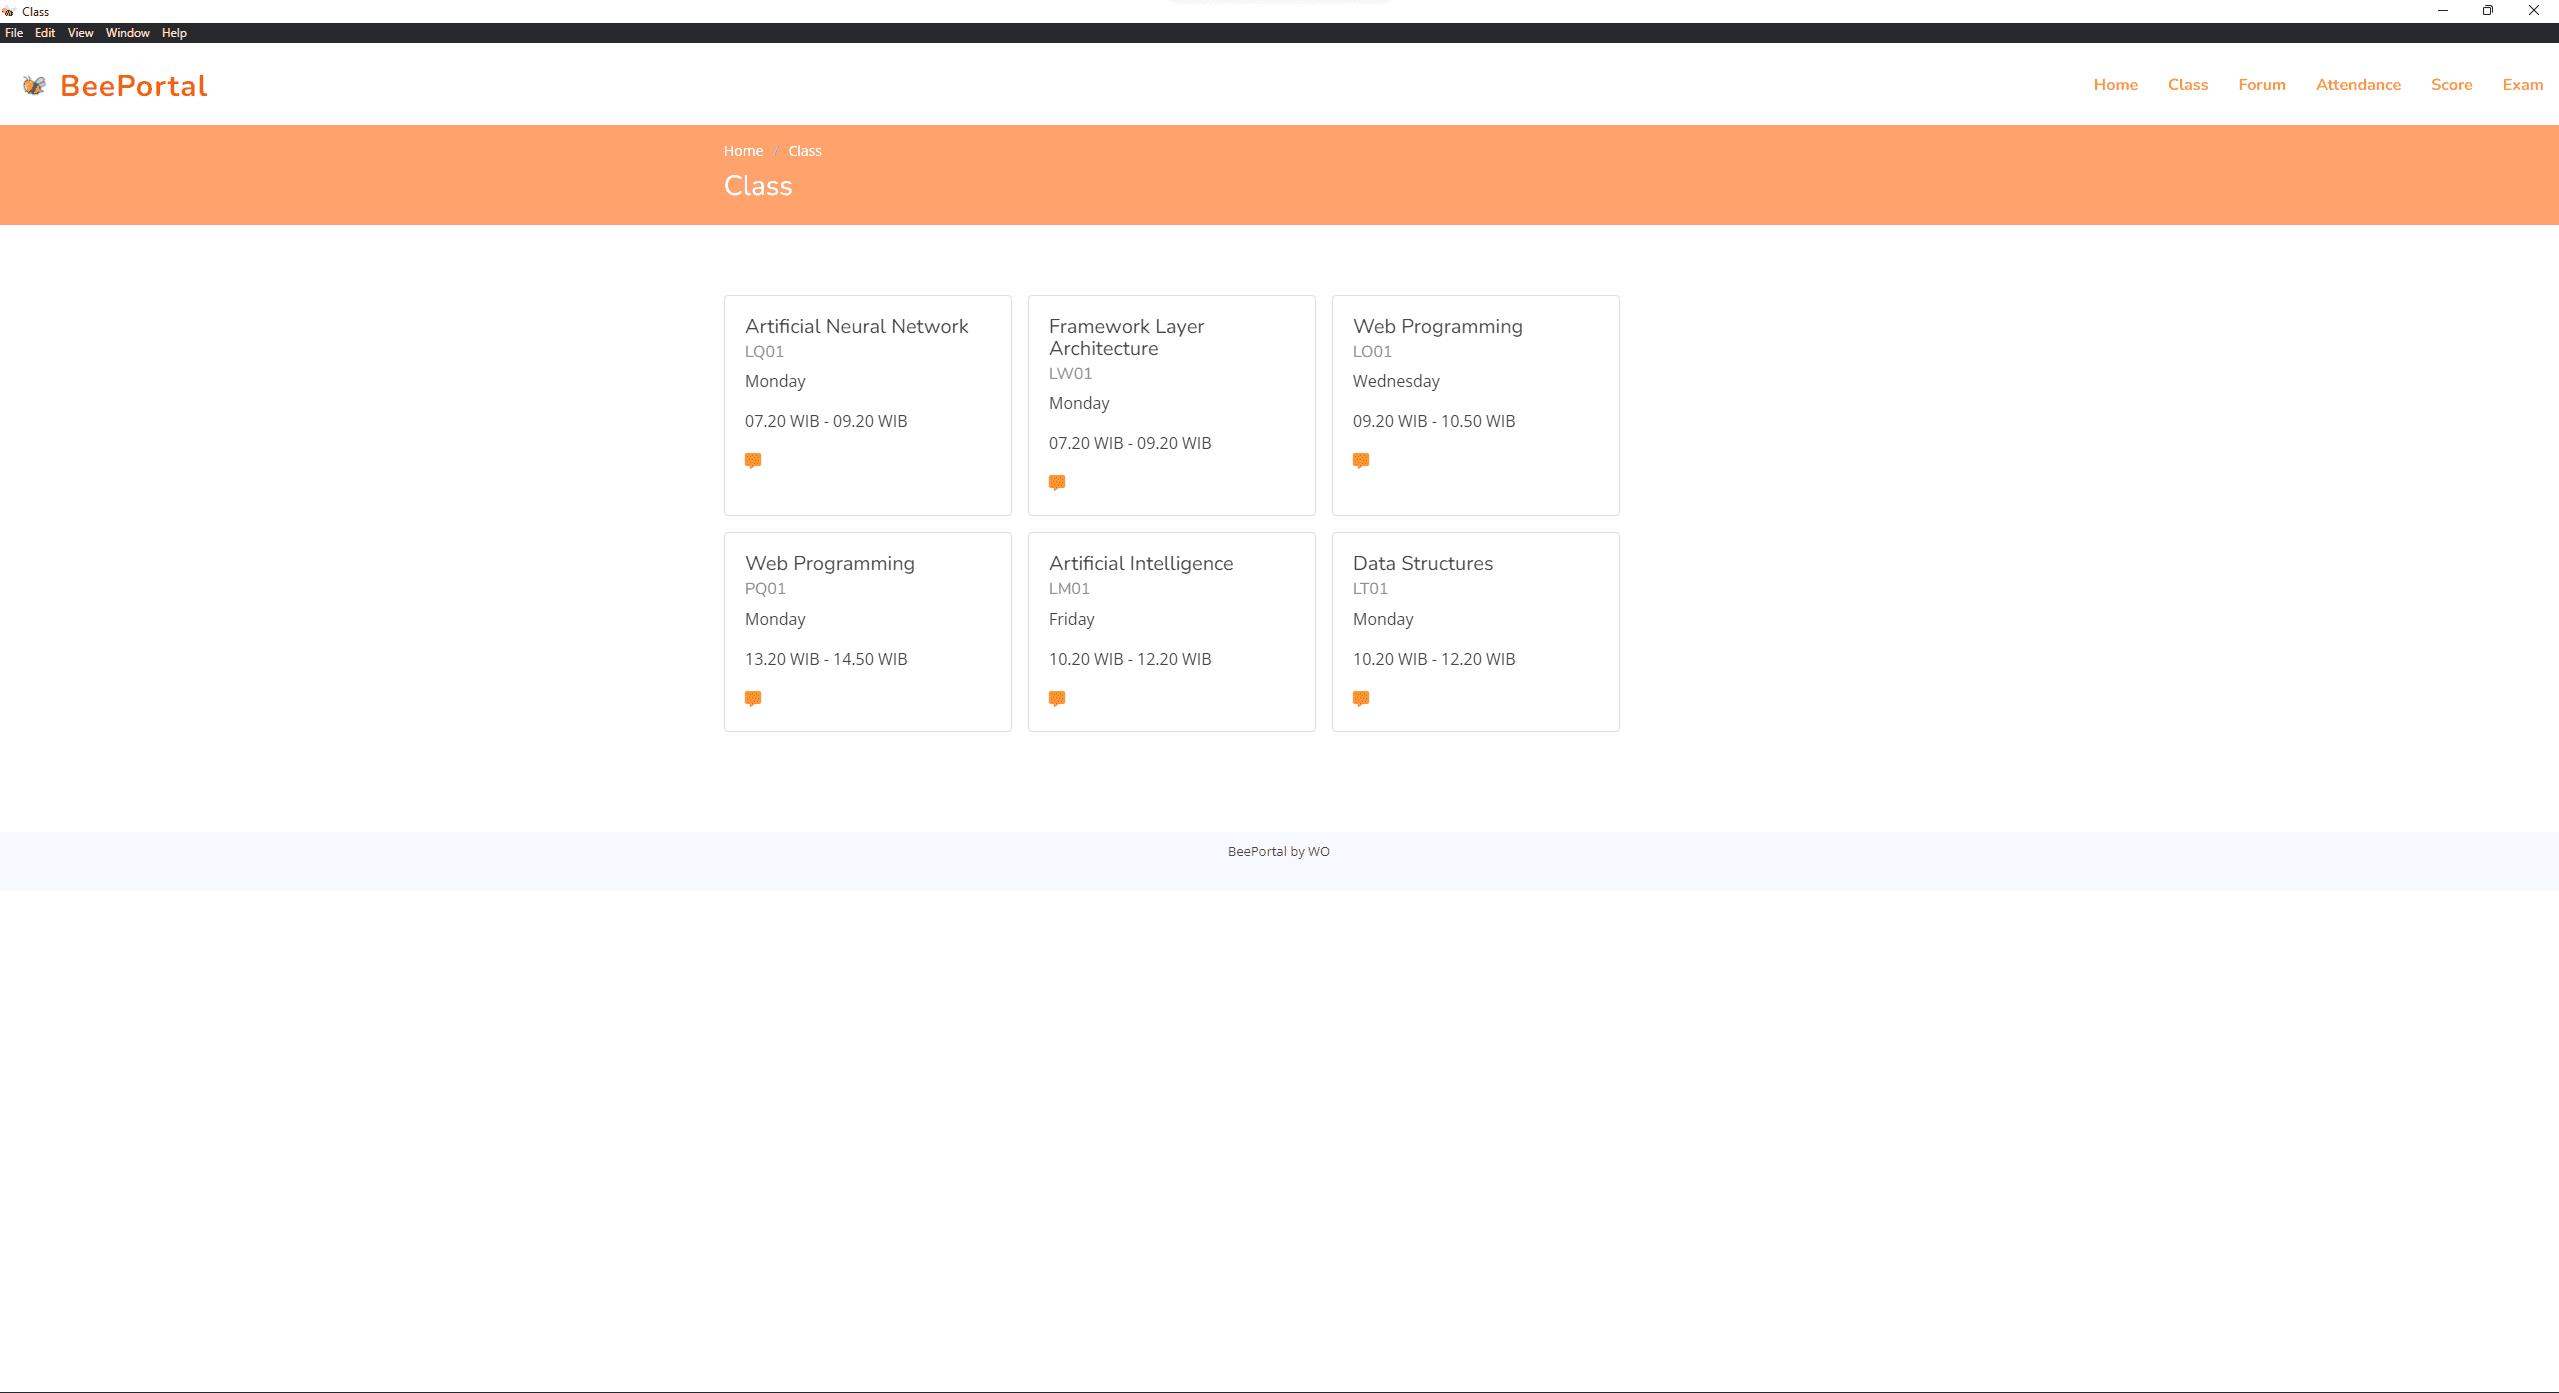Navigate to the Forum page
Screen dimensions: 2559x1393
(2261, 84)
